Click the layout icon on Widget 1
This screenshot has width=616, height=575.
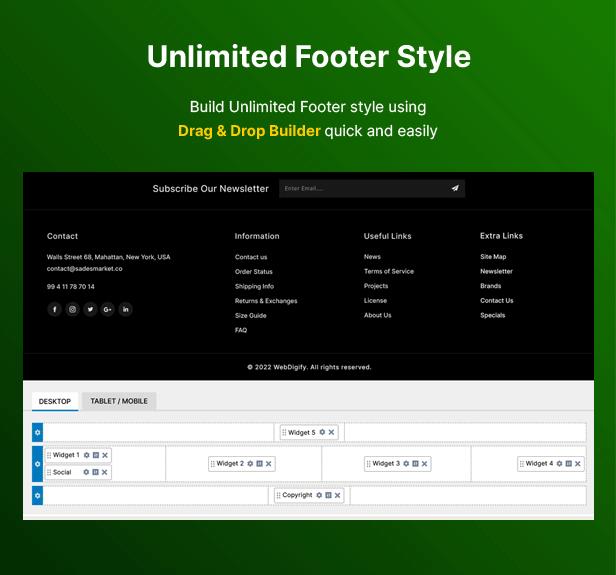(x=96, y=455)
